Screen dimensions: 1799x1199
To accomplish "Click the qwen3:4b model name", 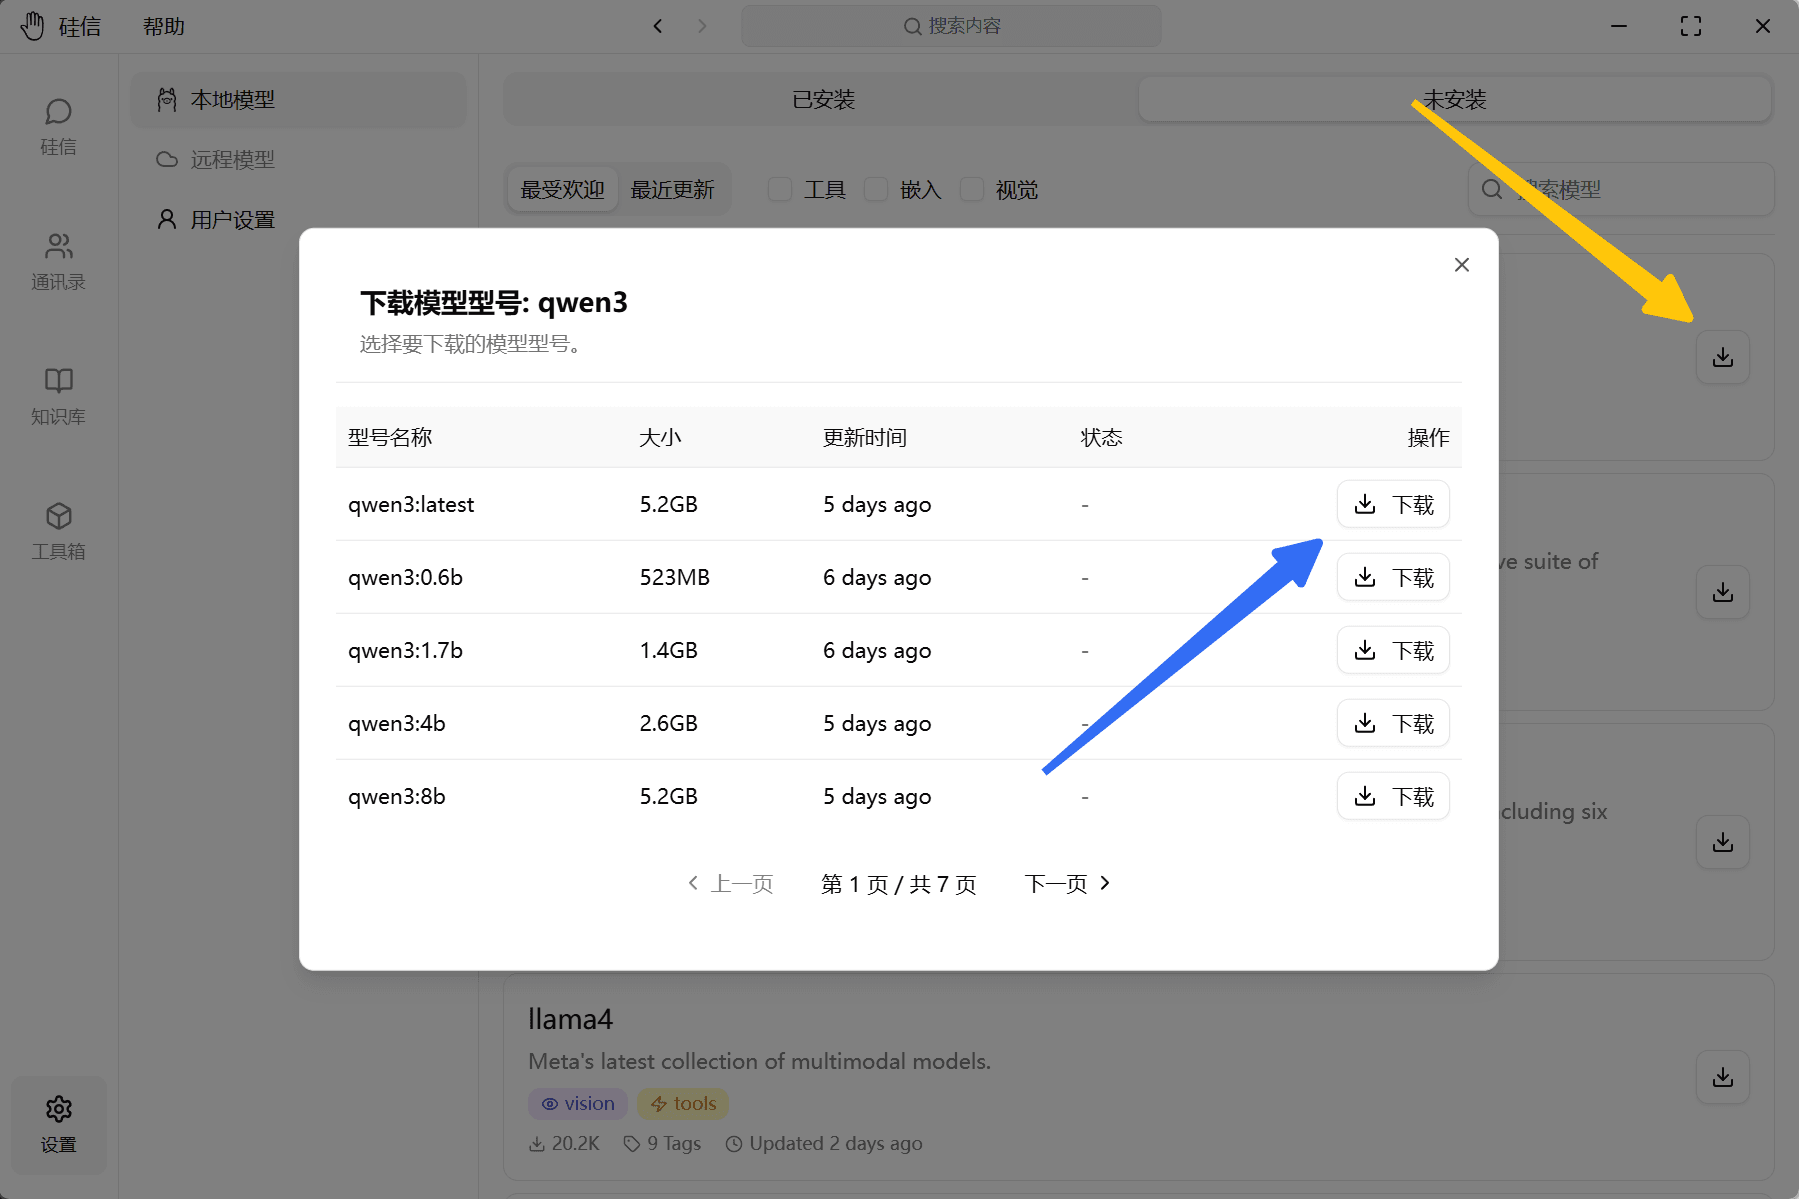I will pos(397,723).
